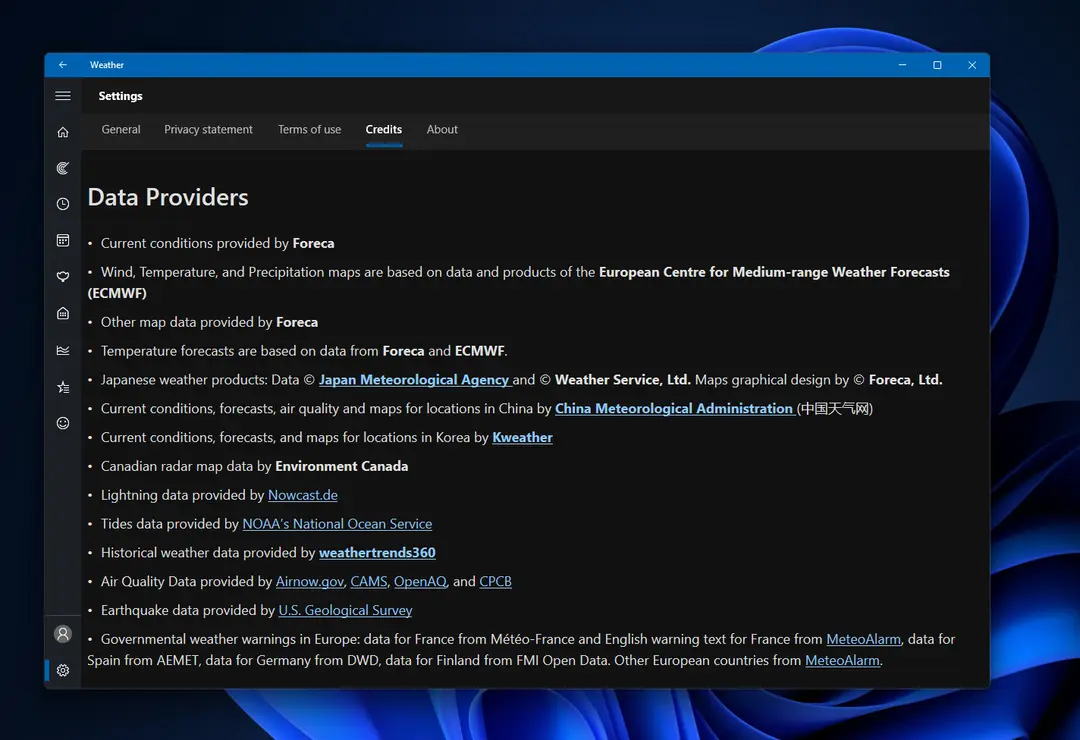Go to the Forecast home icon
Image resolution: width=1080 pixels, height=740 pixels.
coord(63,132)
